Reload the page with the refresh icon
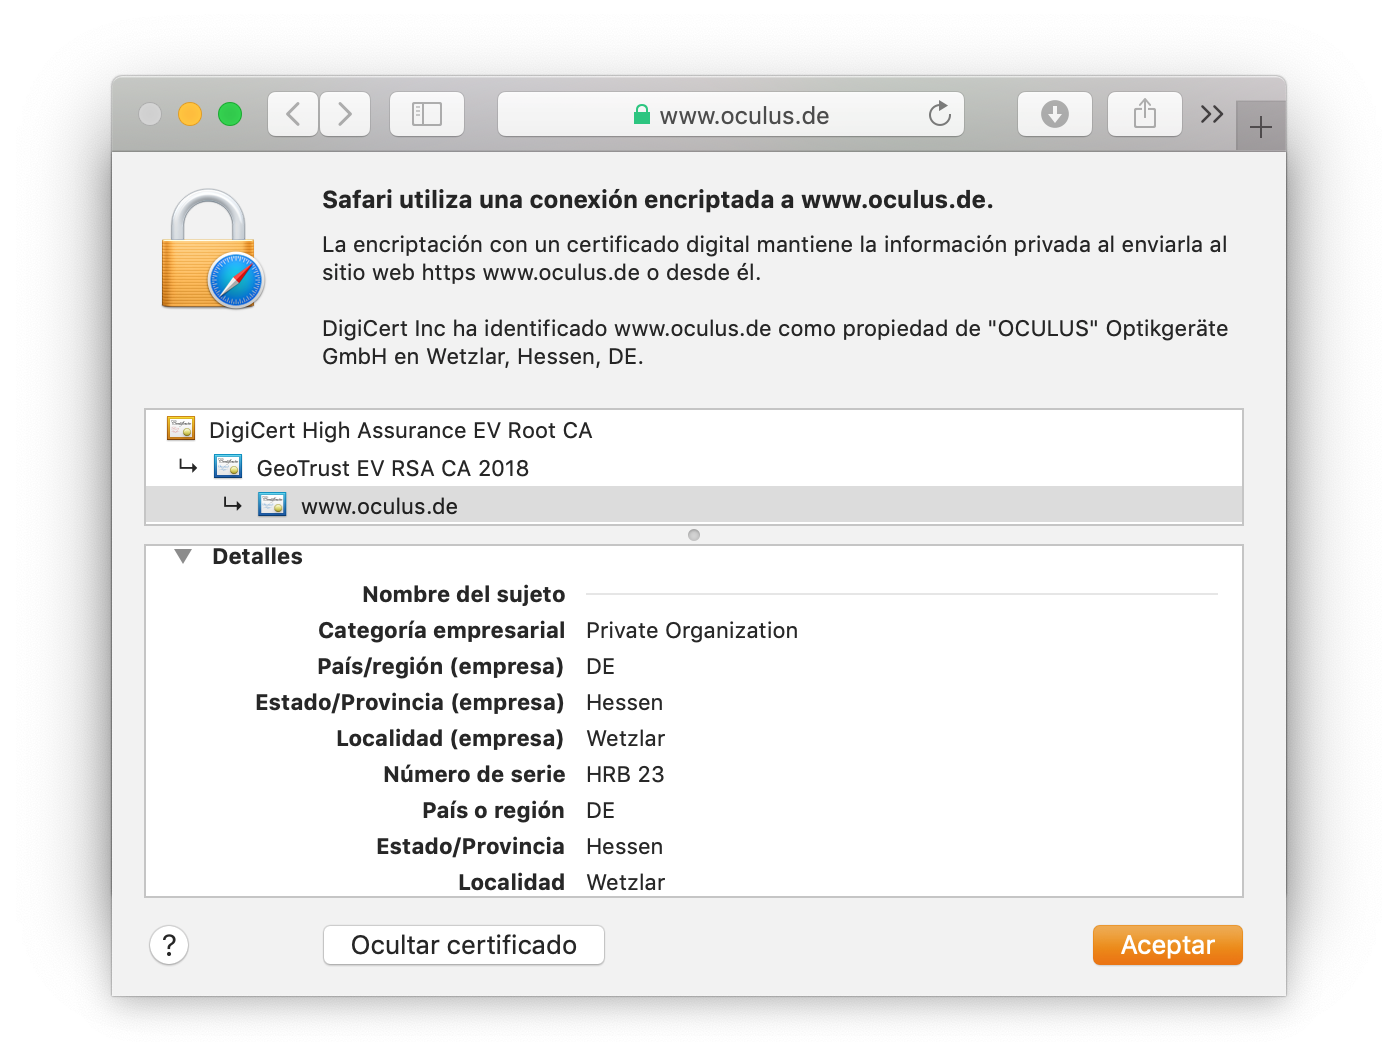Screen dimensions: 1398x1050 [x=939, y=114]
